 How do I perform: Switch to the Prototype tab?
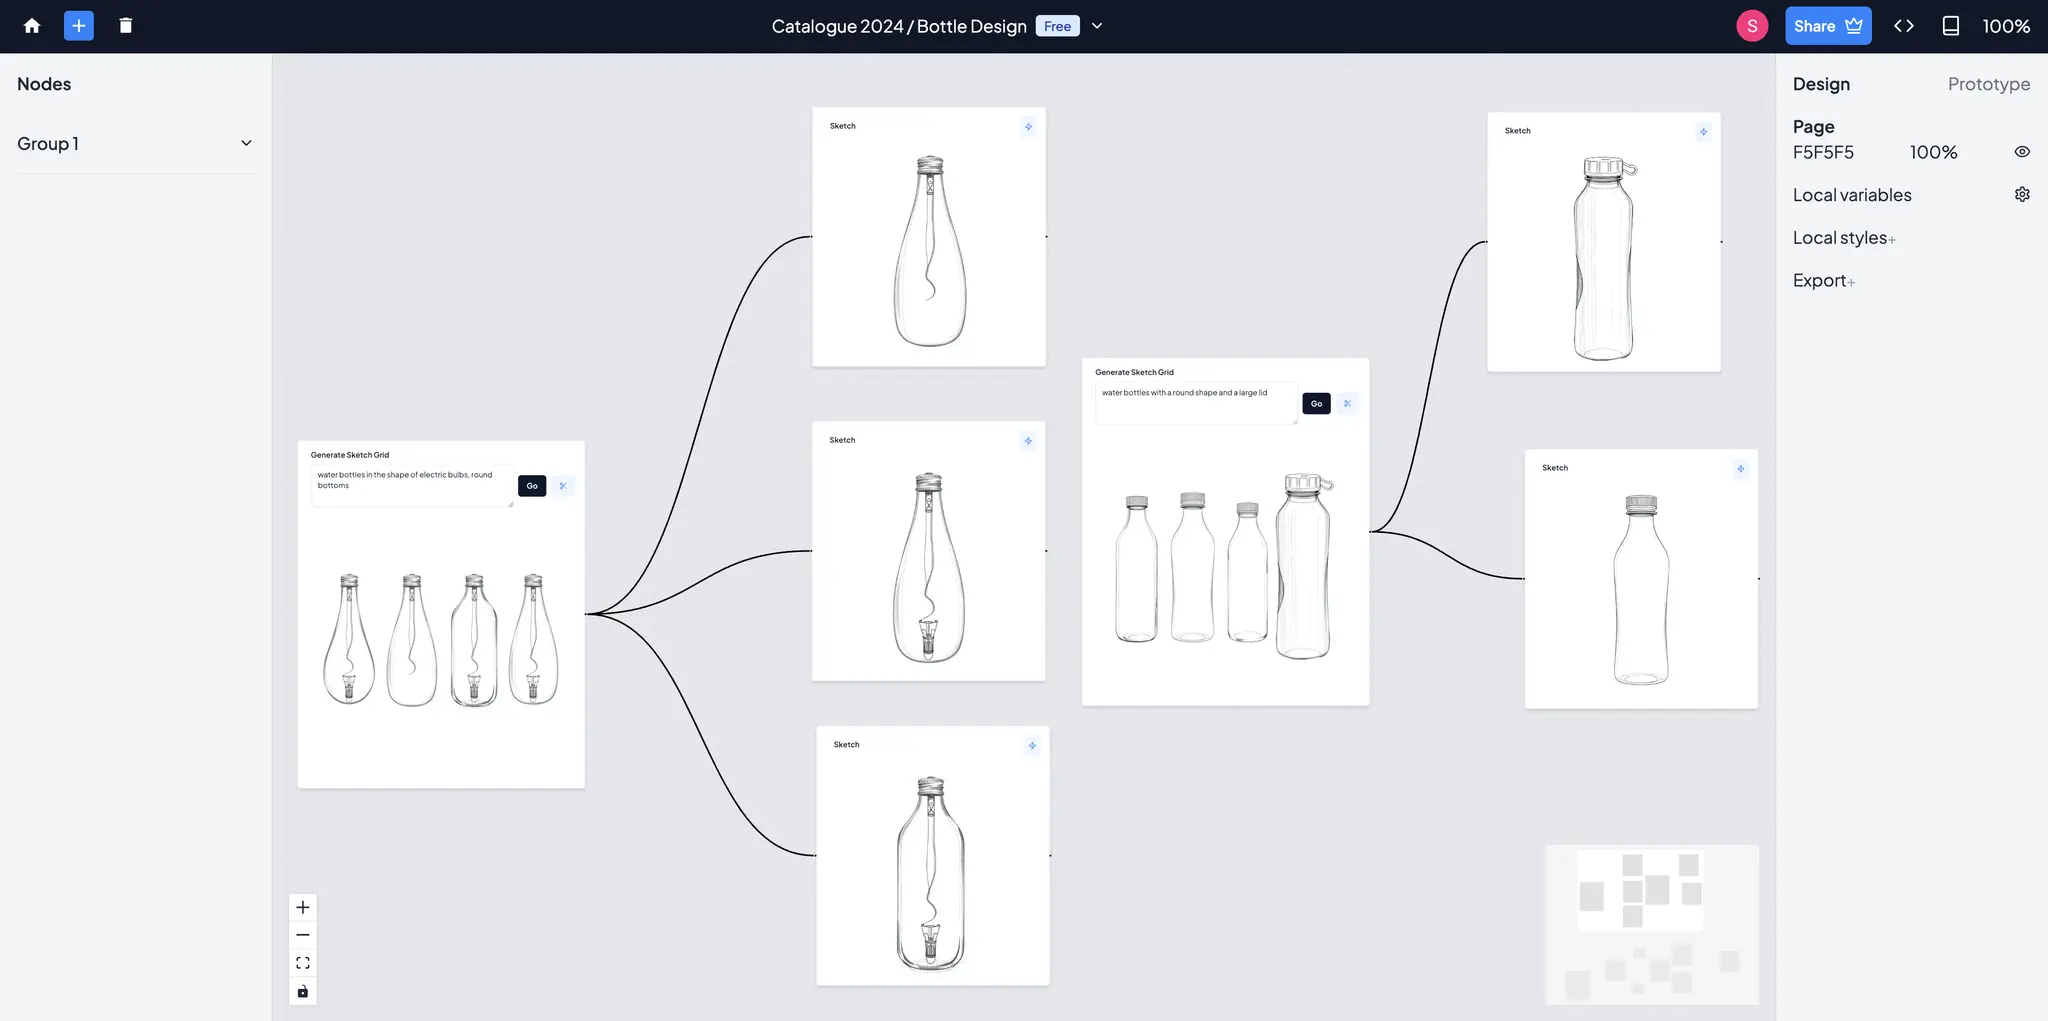tap(1988, 84)
